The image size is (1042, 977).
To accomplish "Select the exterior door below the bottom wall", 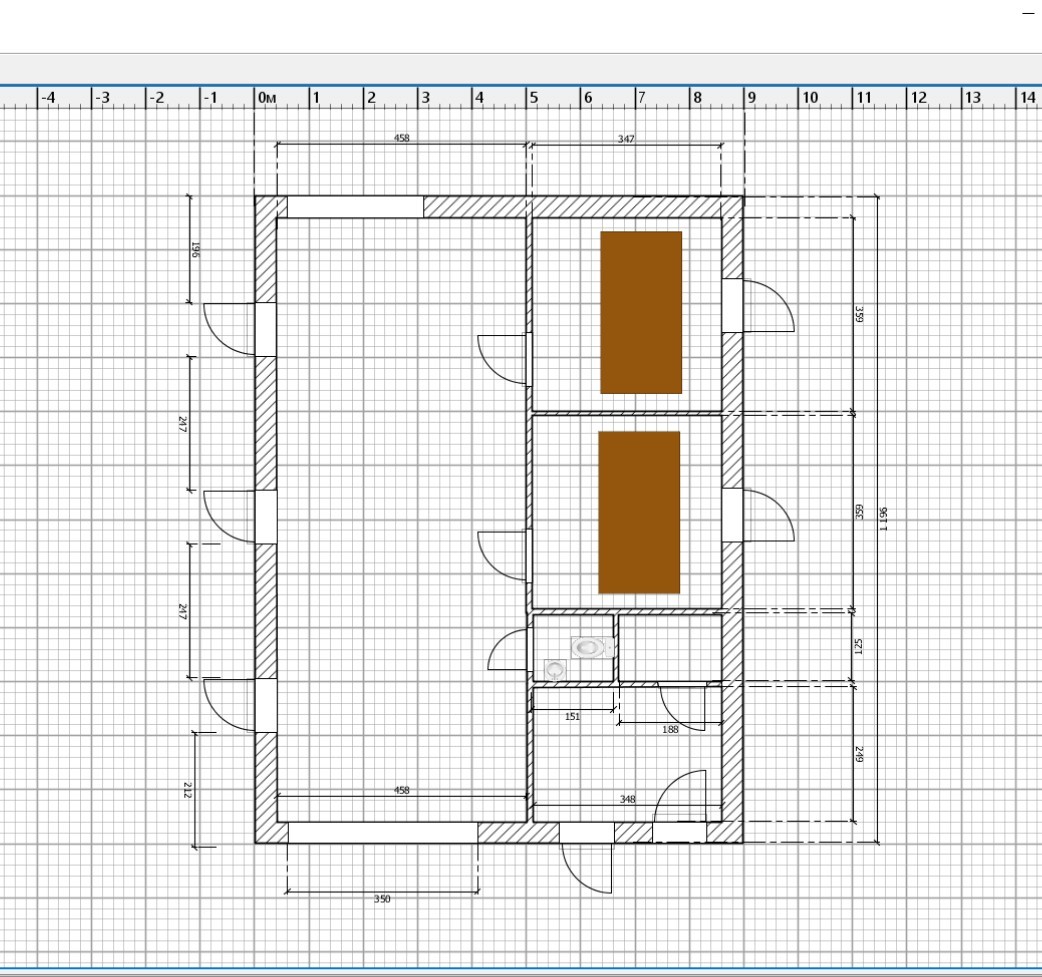I will (x=586, y=858).
